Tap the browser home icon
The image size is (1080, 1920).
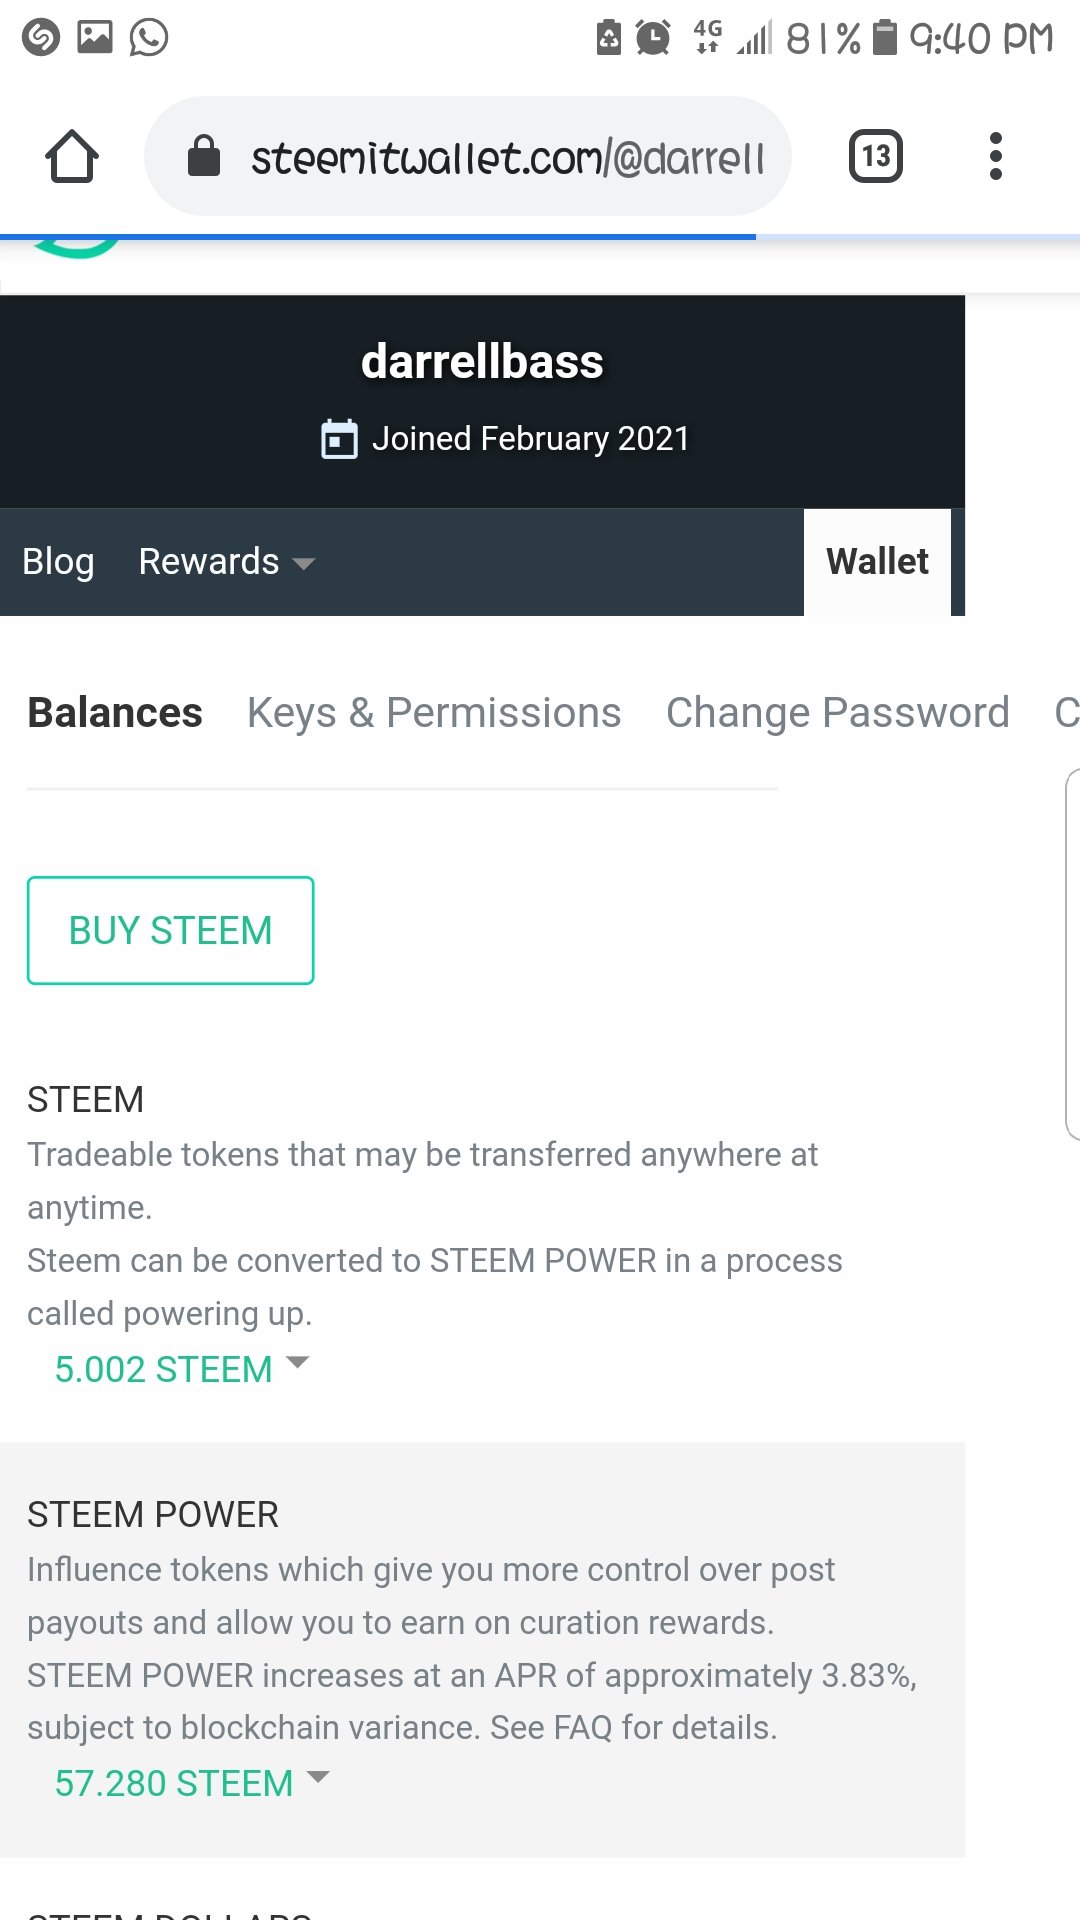[x=72, y=157]
